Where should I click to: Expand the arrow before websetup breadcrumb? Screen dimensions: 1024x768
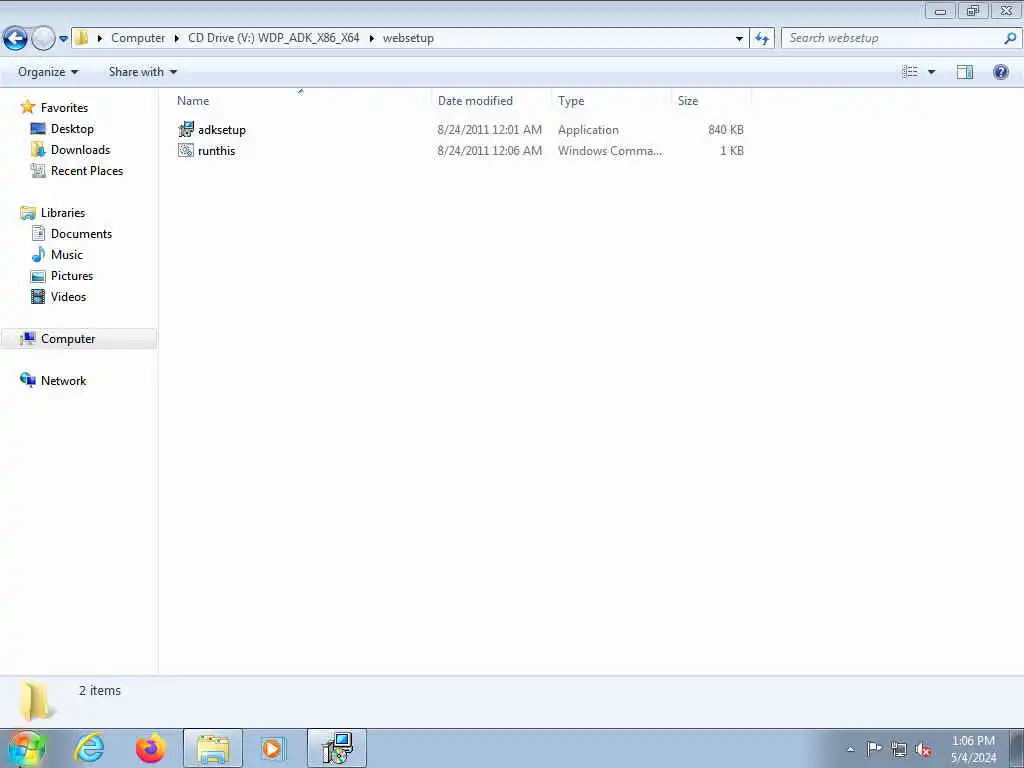(372, 38)
